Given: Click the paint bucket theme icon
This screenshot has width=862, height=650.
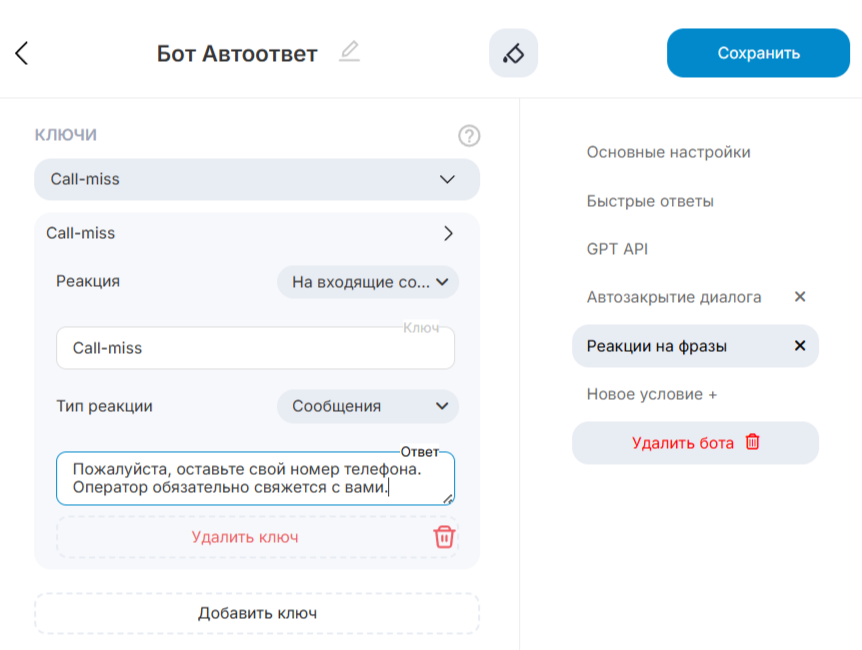Looking at the screenshot, I should [x=513, y=53].
